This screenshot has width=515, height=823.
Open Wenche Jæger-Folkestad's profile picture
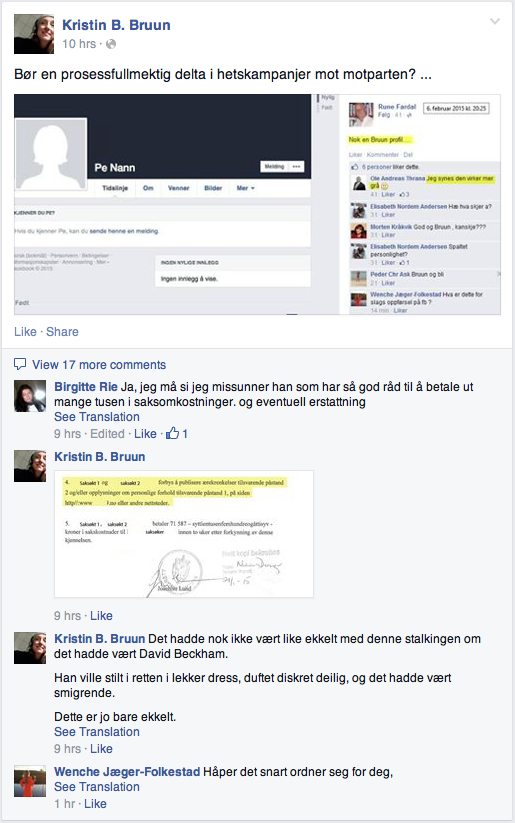tap(30, 782)
